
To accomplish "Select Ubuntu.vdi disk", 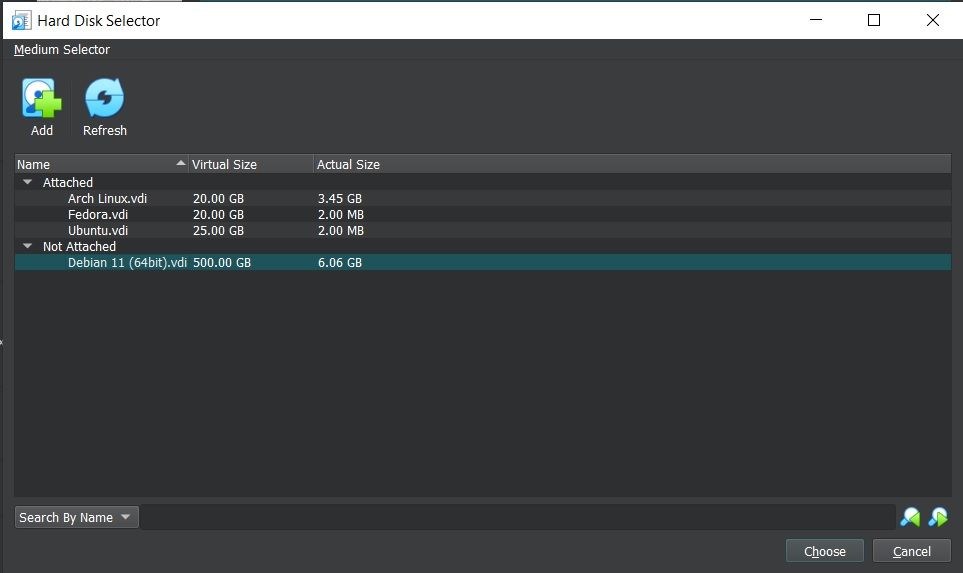I will click(98, 231).
